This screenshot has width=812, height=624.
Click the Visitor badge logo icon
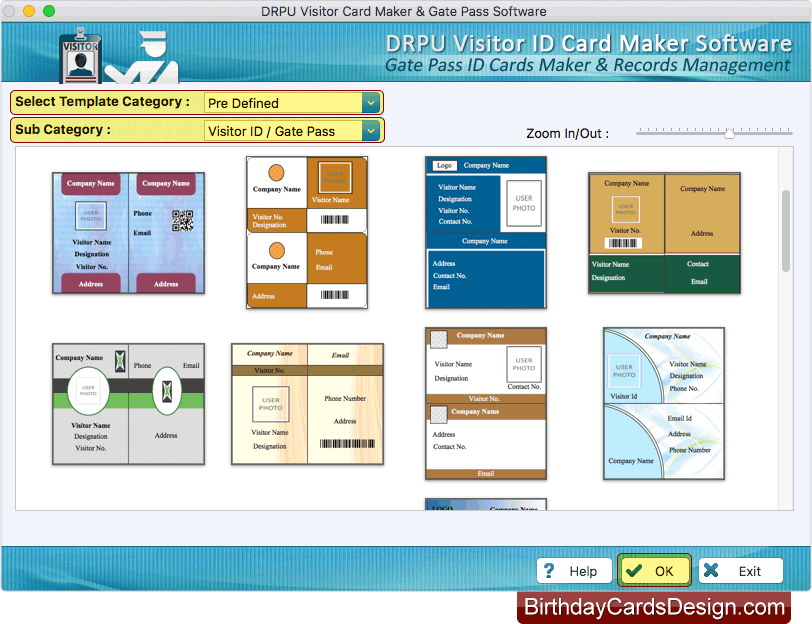coord(80,56)
